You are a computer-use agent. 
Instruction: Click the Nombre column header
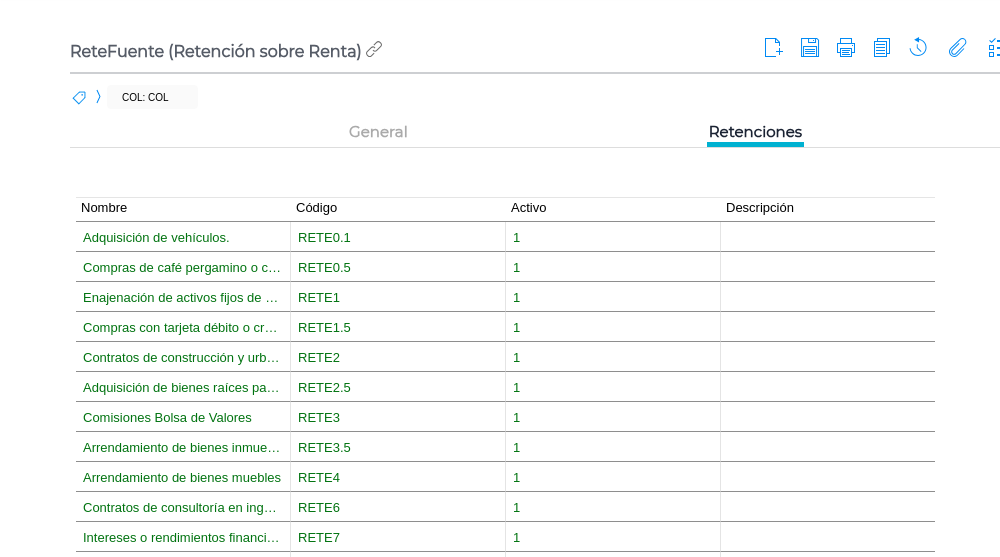(104, 208)
